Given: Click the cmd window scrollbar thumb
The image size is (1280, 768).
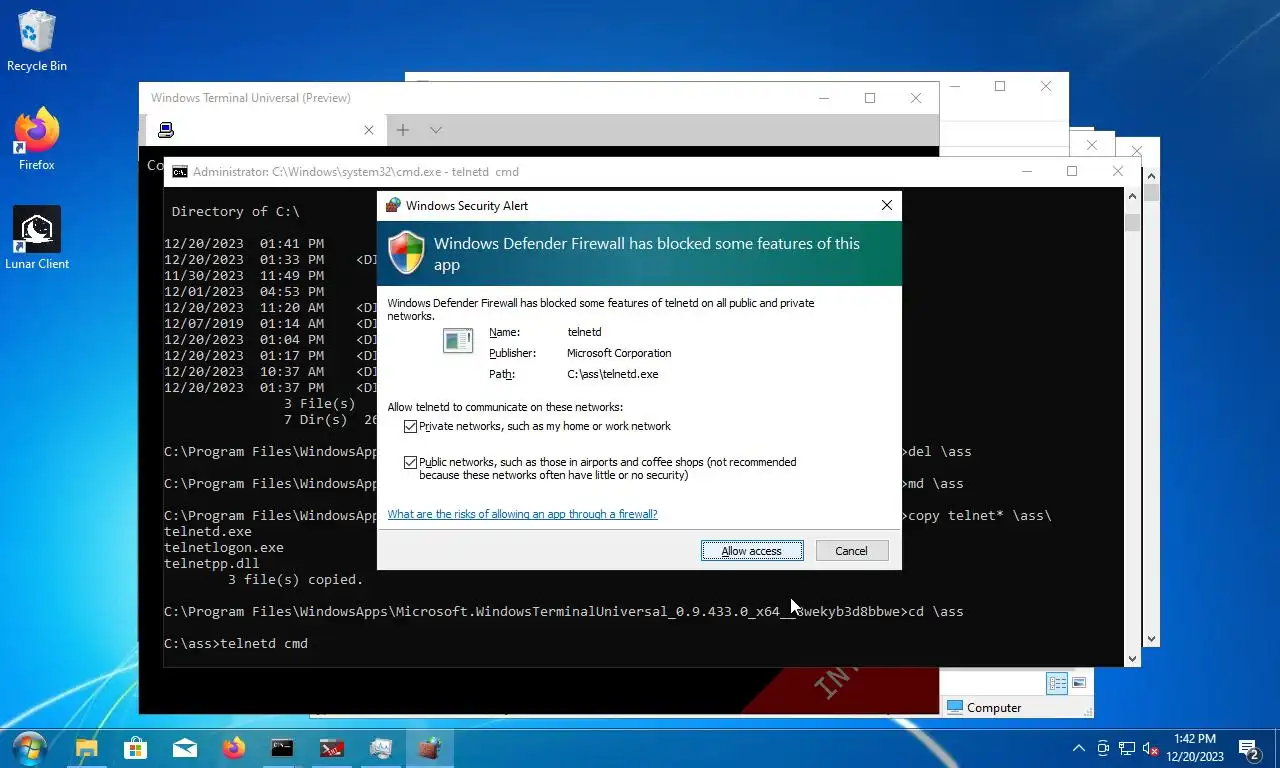Looking at the screenshot, I should click(x=1132, y=223).
